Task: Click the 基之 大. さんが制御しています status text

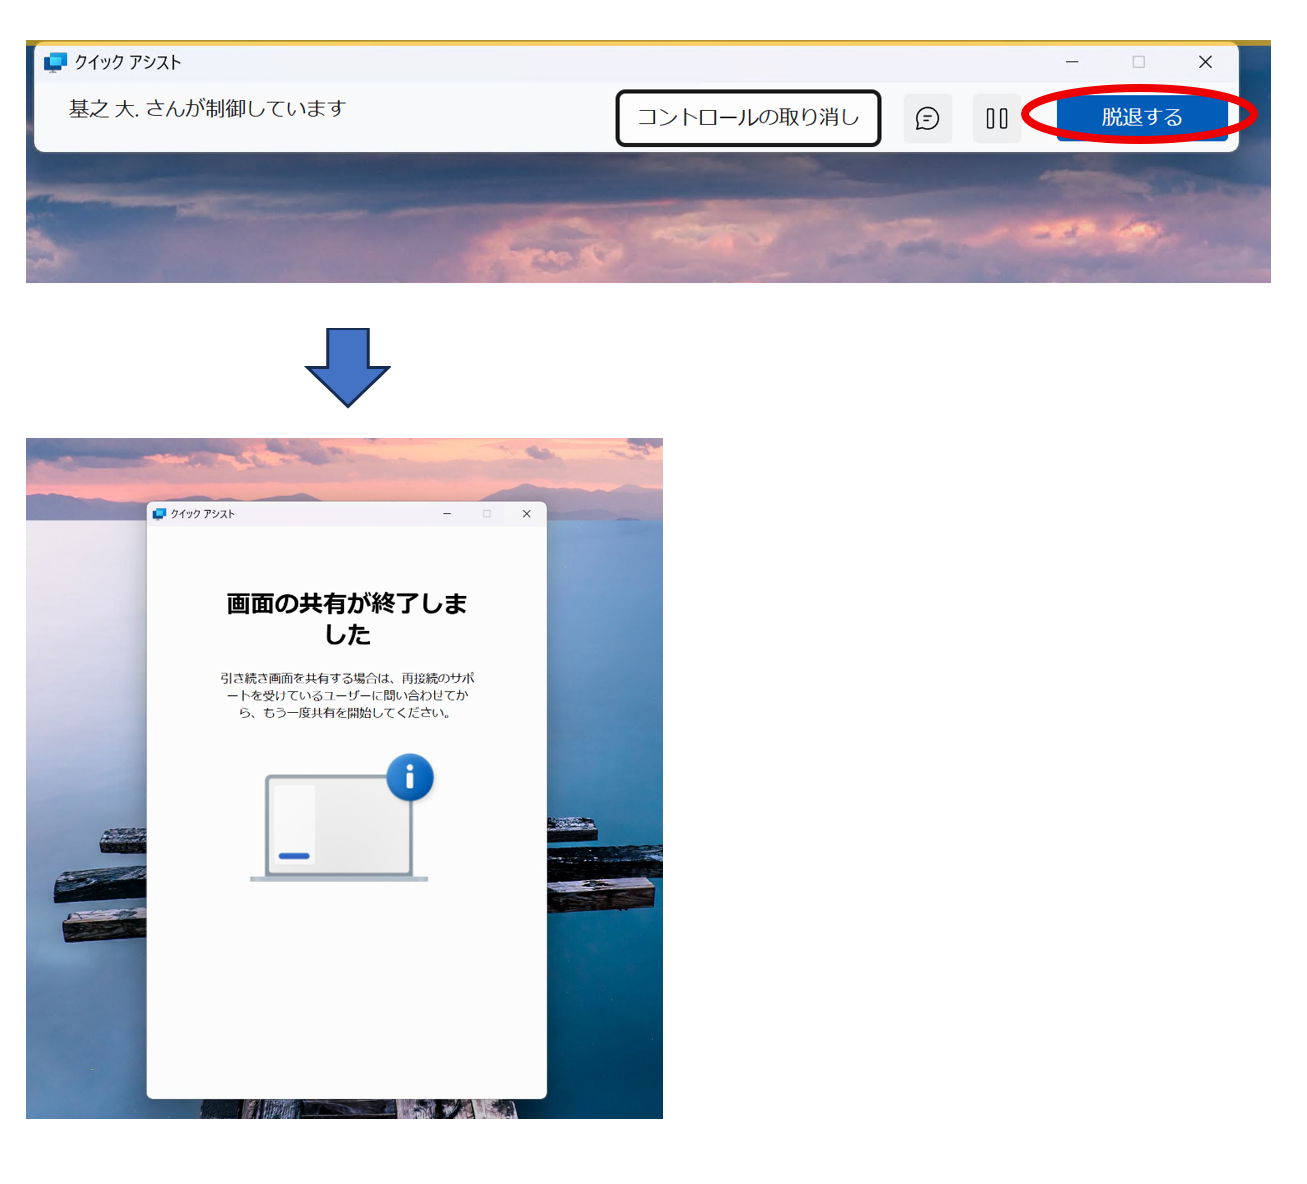Action: (x=207, y=109)
